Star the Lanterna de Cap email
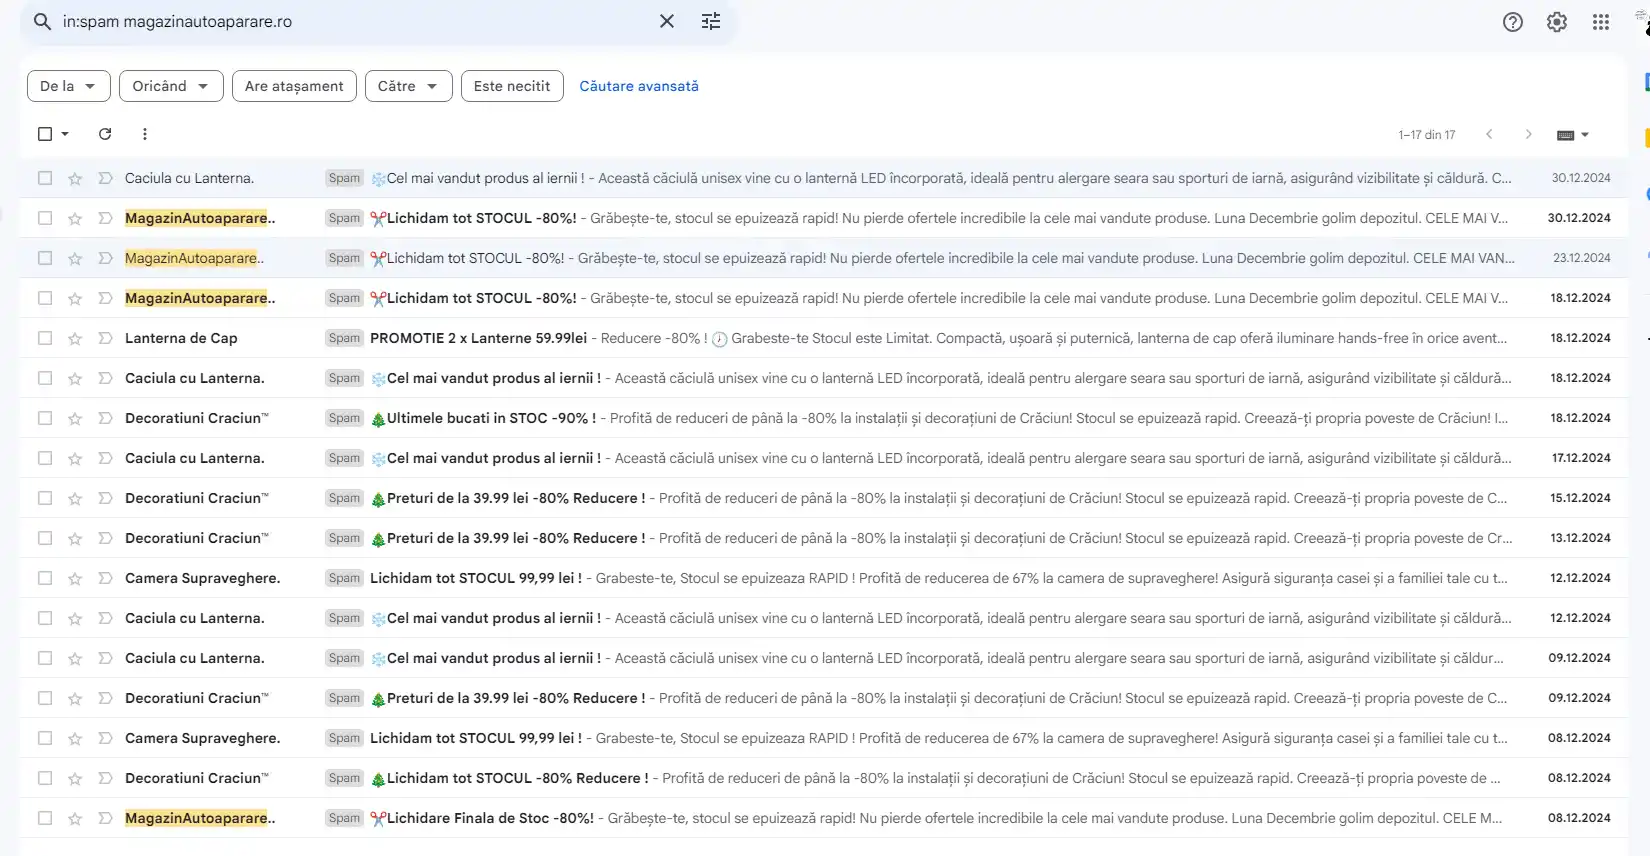This screenshot has height=856, width=1650. 75,339
